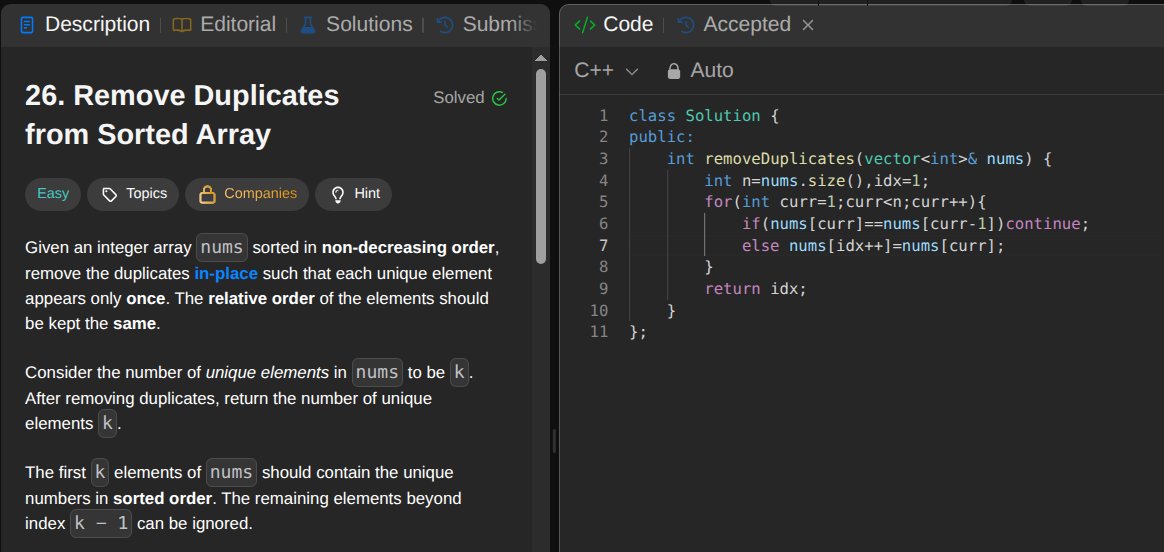Click the Hint lightbulb icon
Screen dimensions: 1164x552
(x=338, y=195)
